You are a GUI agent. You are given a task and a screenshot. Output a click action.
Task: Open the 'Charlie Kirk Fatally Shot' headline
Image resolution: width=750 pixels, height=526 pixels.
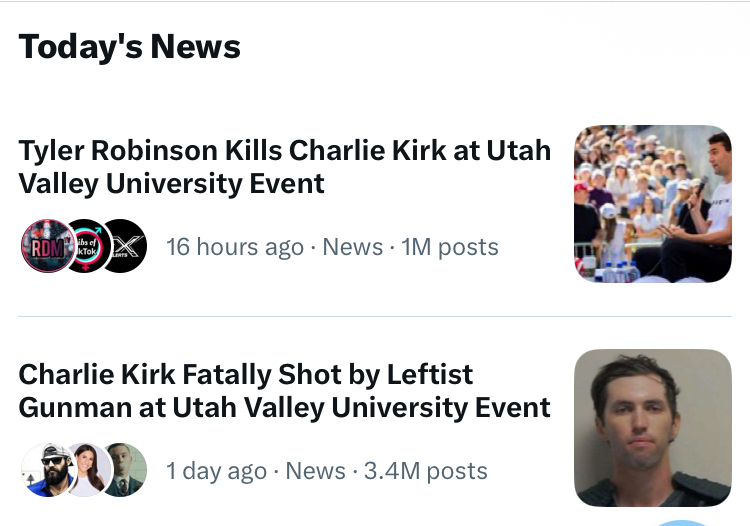point(284,390)
